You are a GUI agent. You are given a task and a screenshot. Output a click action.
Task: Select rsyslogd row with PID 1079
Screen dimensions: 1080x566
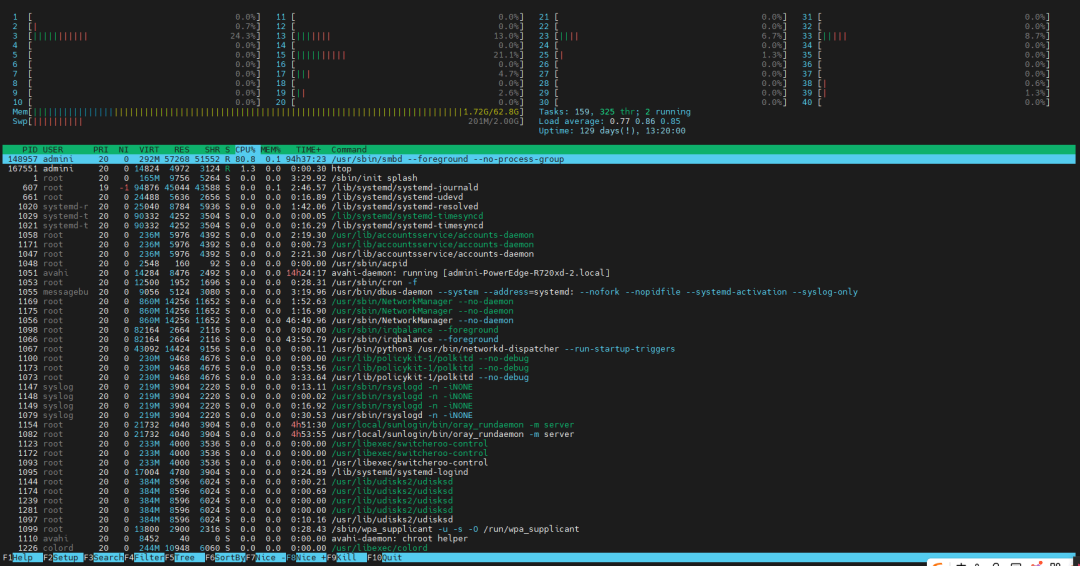click(x=539, y=415)
